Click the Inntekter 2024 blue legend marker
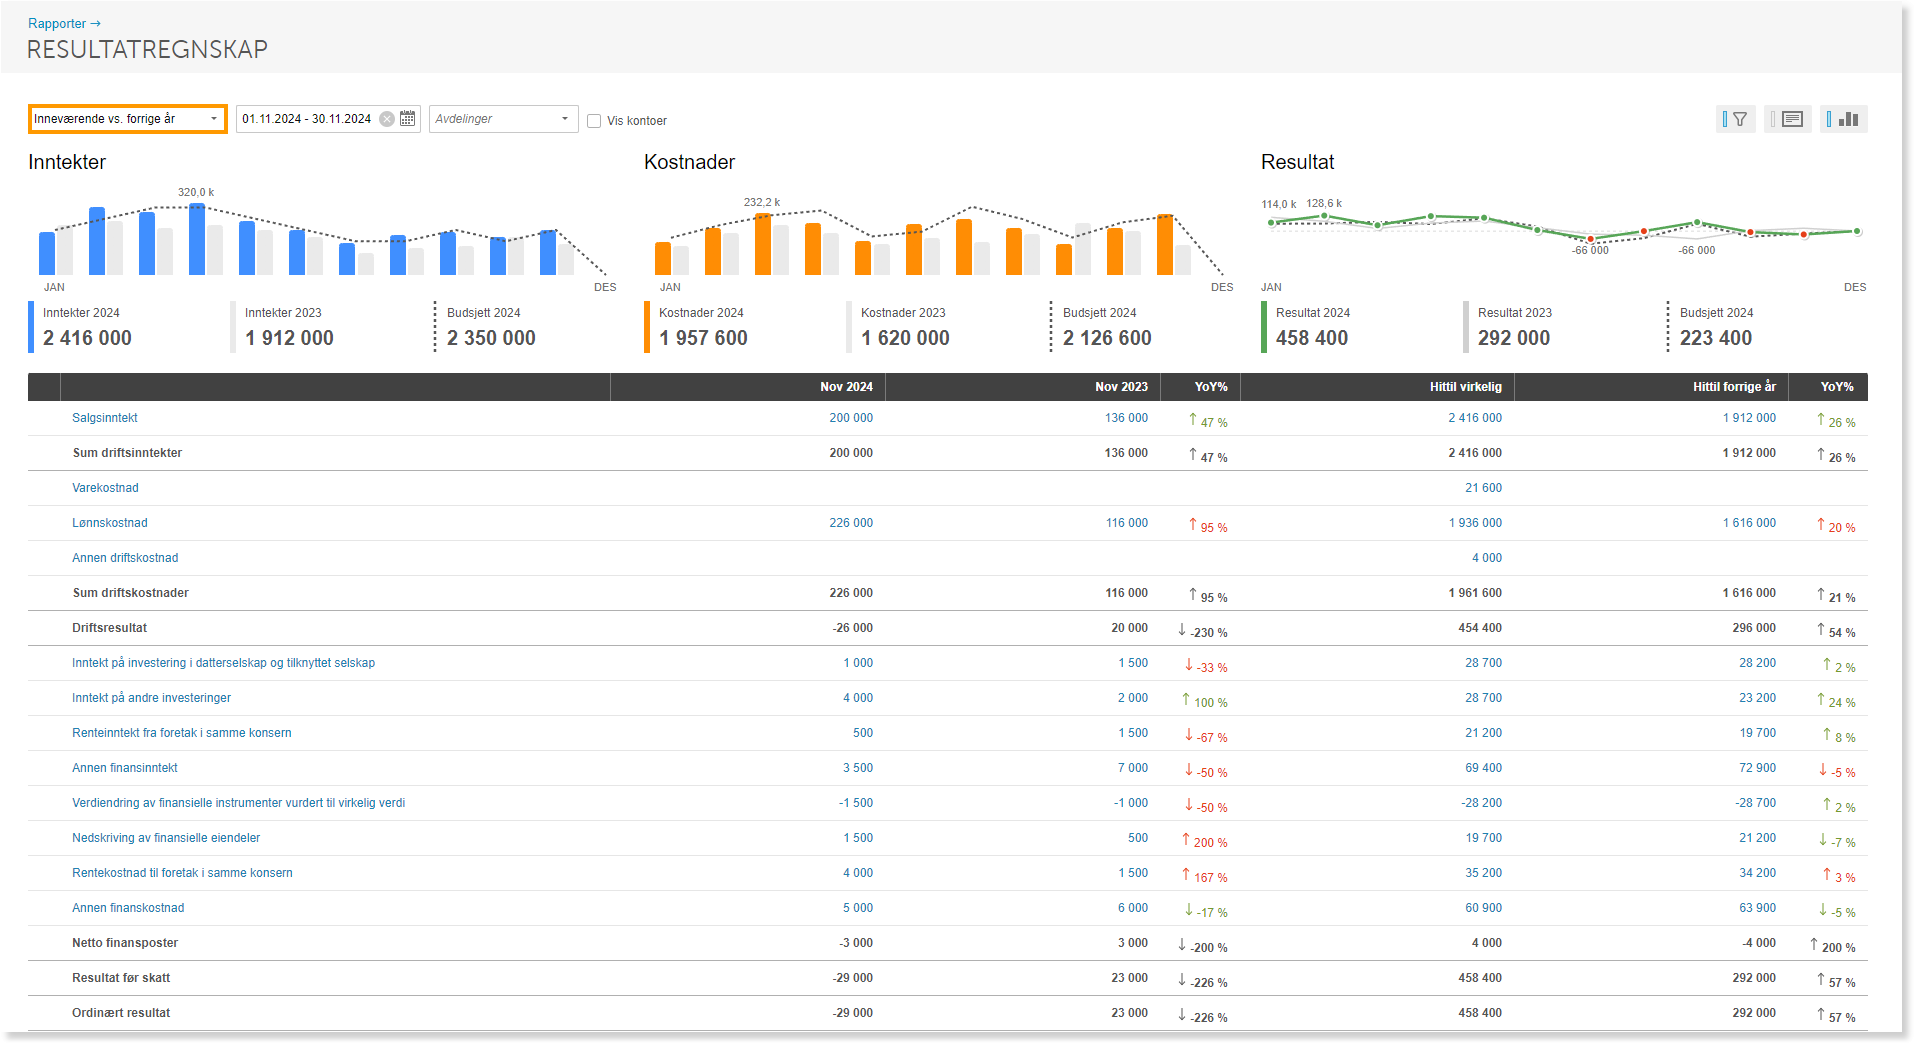The height and width of the screenshot is (1045, 1915). point(31,327)
